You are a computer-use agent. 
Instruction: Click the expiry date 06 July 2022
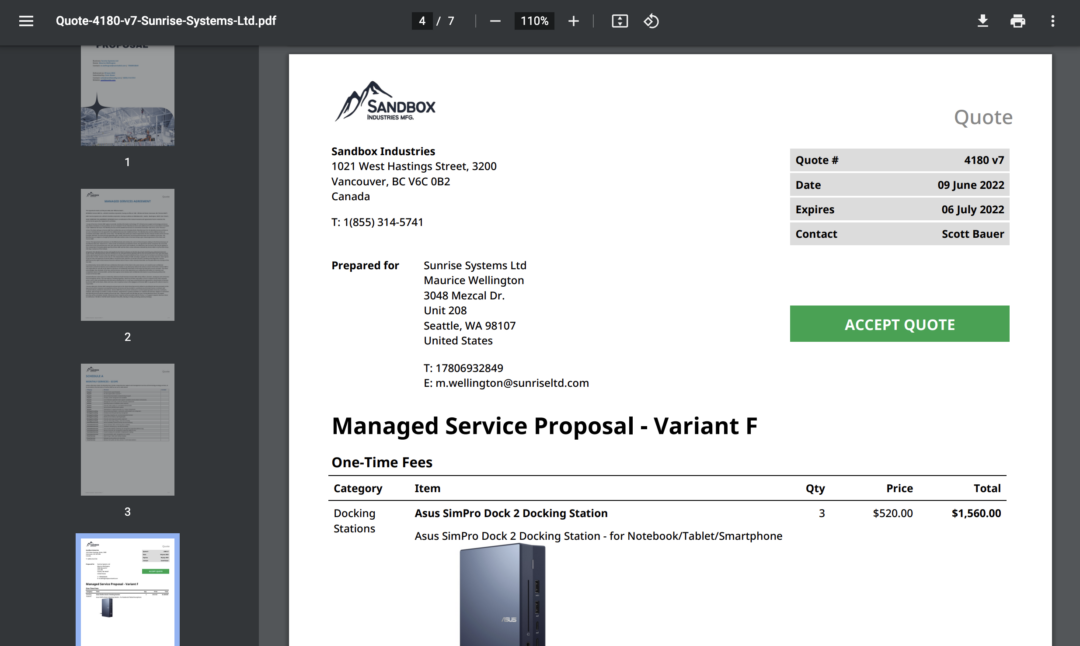click(973, 209)
